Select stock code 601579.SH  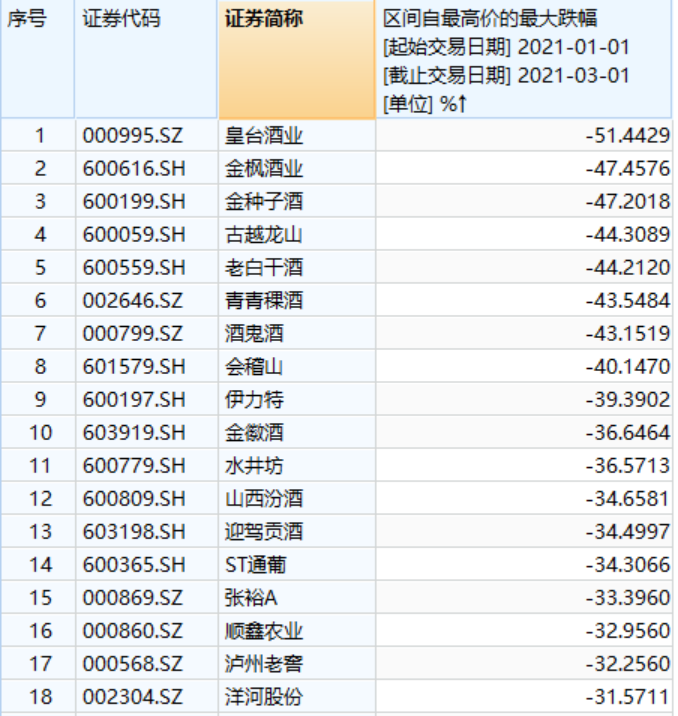[134, 366]
